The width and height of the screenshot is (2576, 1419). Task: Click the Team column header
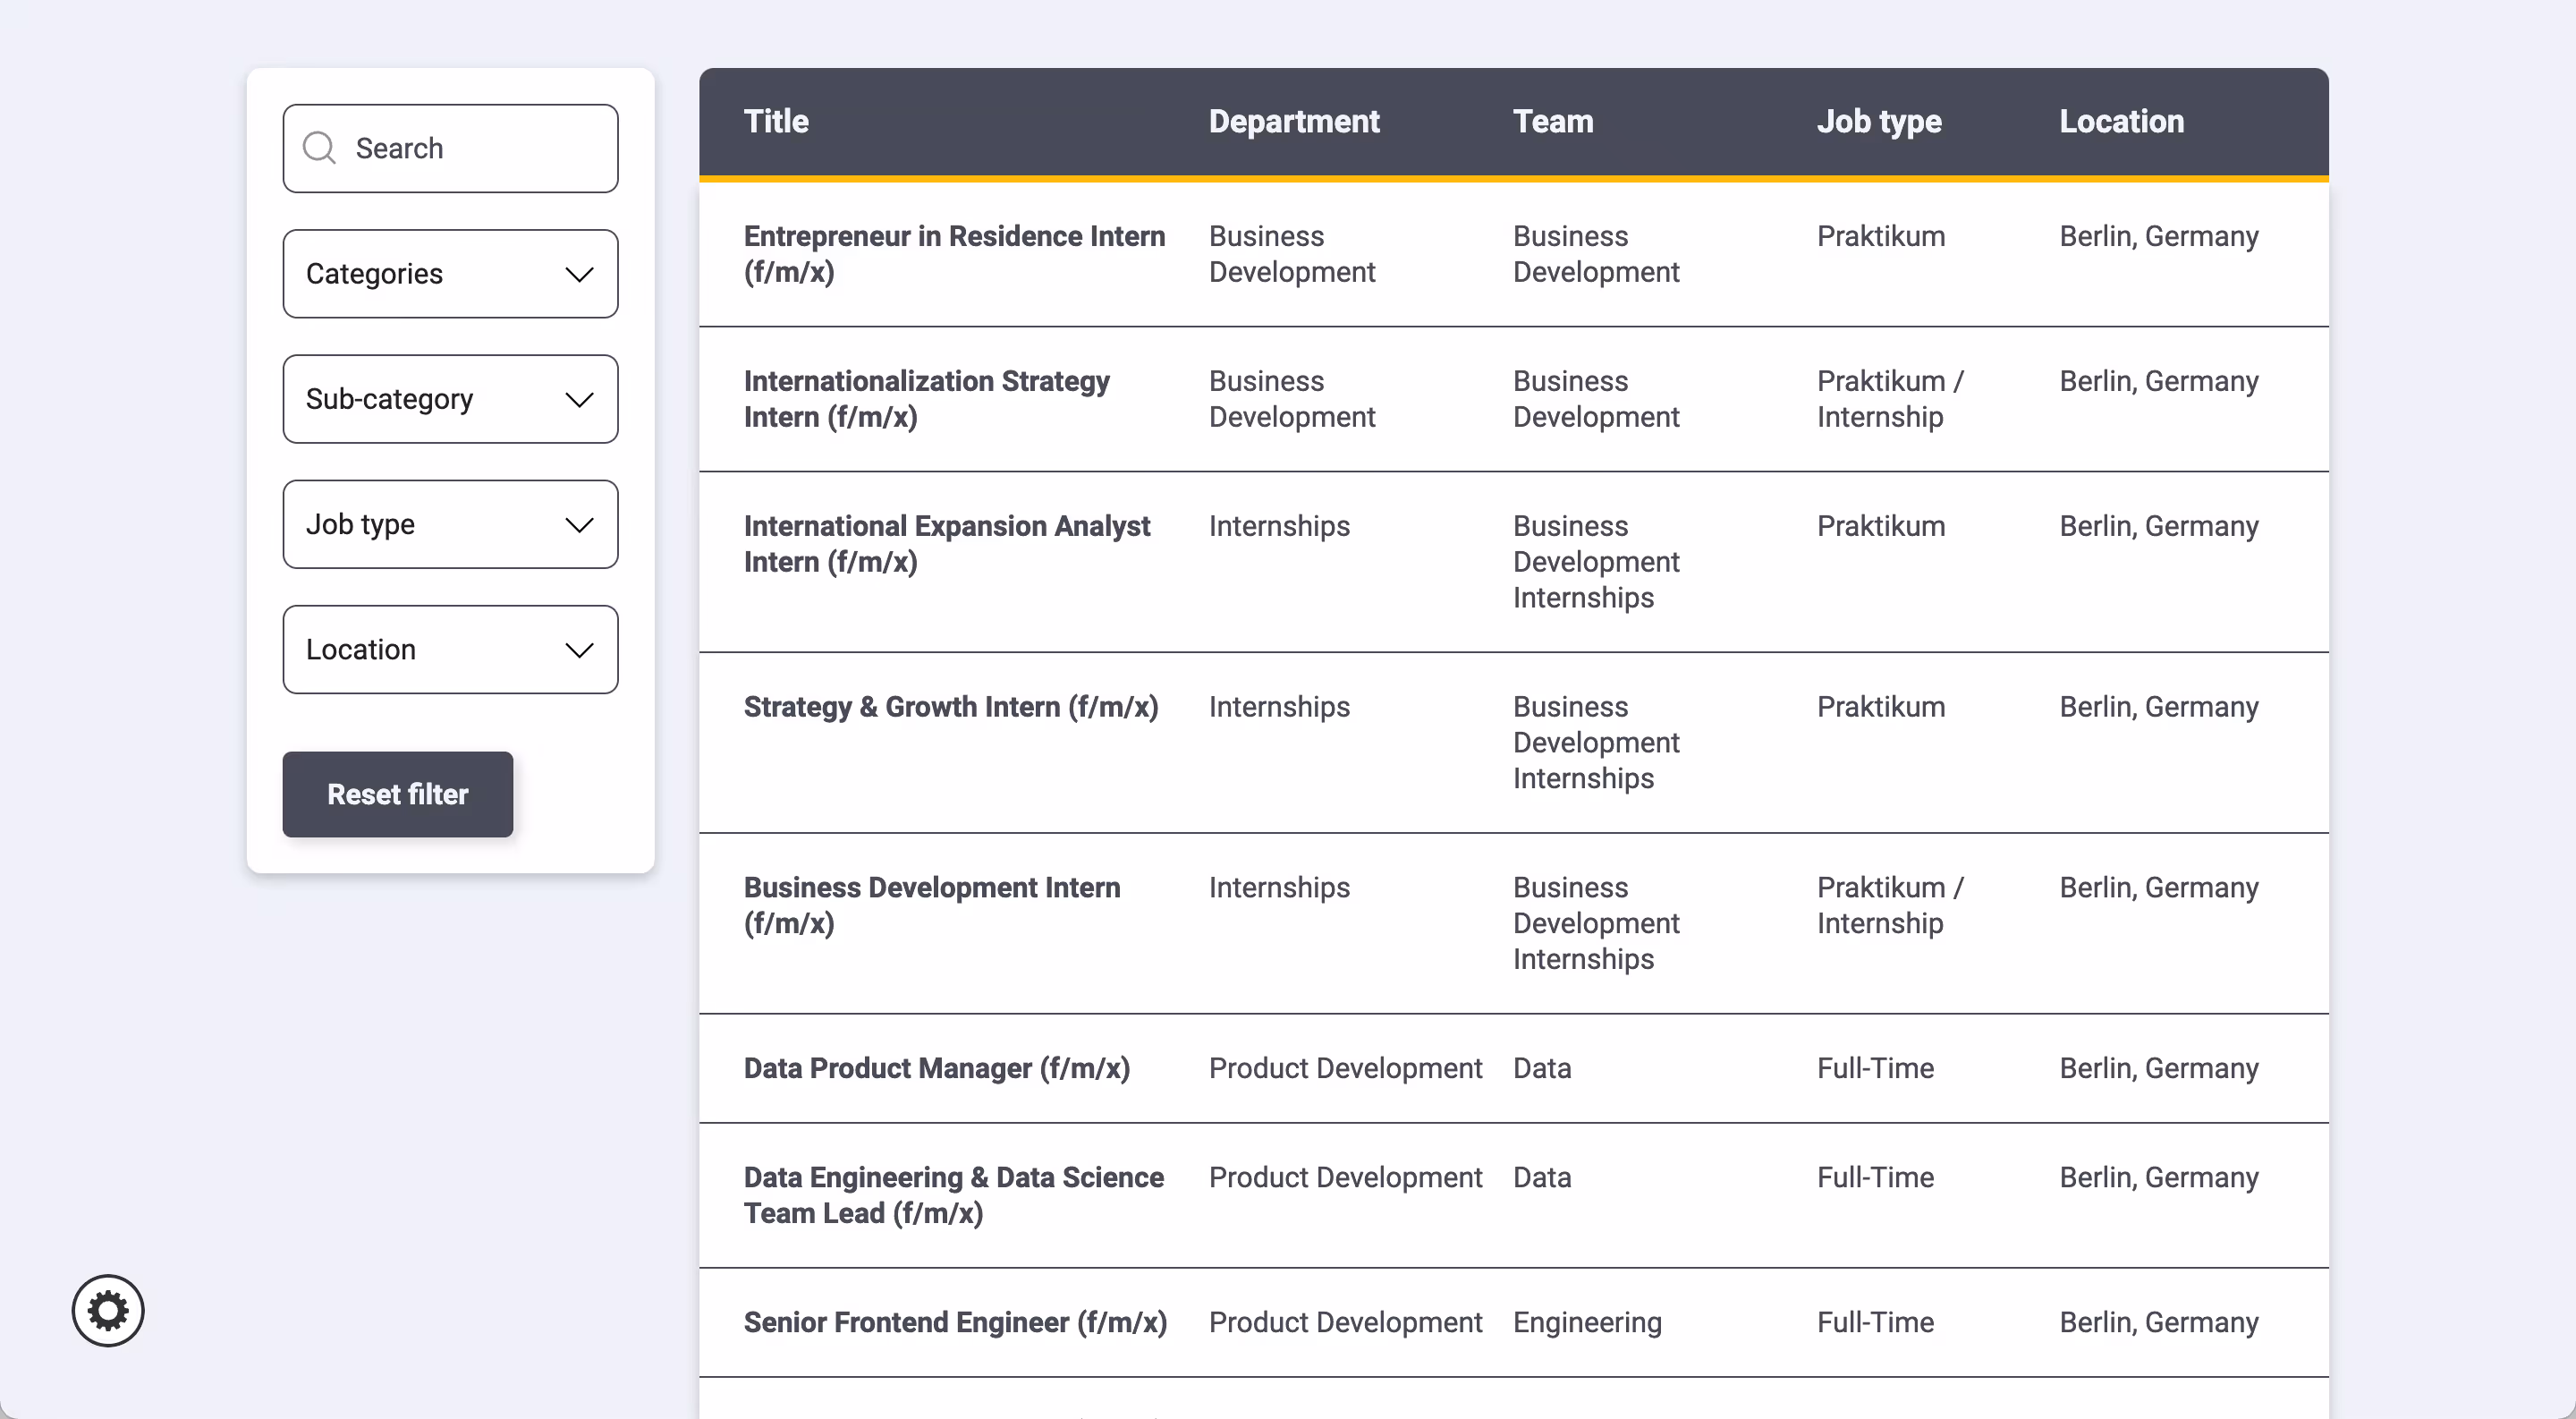(1553, 121)
